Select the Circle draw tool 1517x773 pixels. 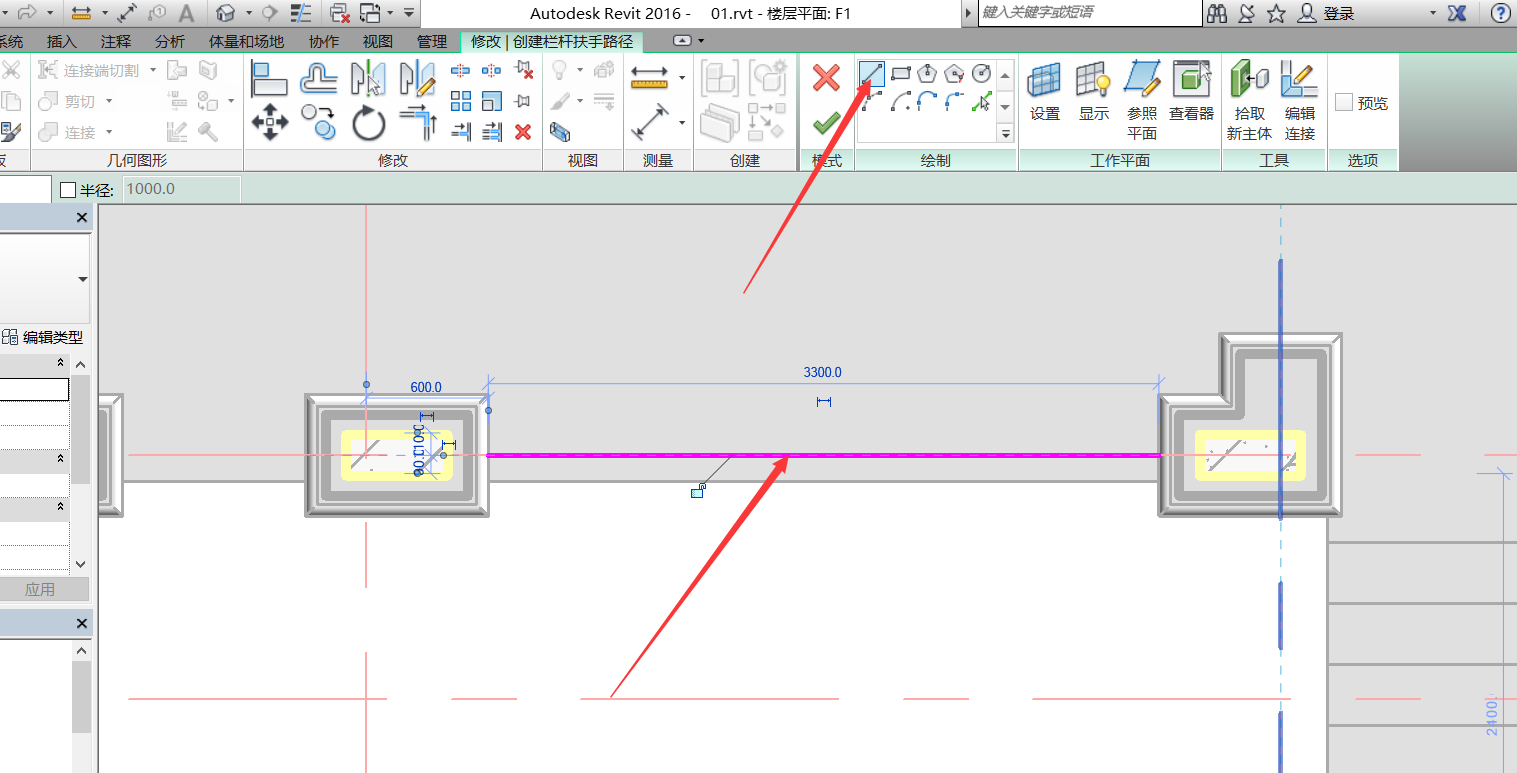[x=981, y=73]
